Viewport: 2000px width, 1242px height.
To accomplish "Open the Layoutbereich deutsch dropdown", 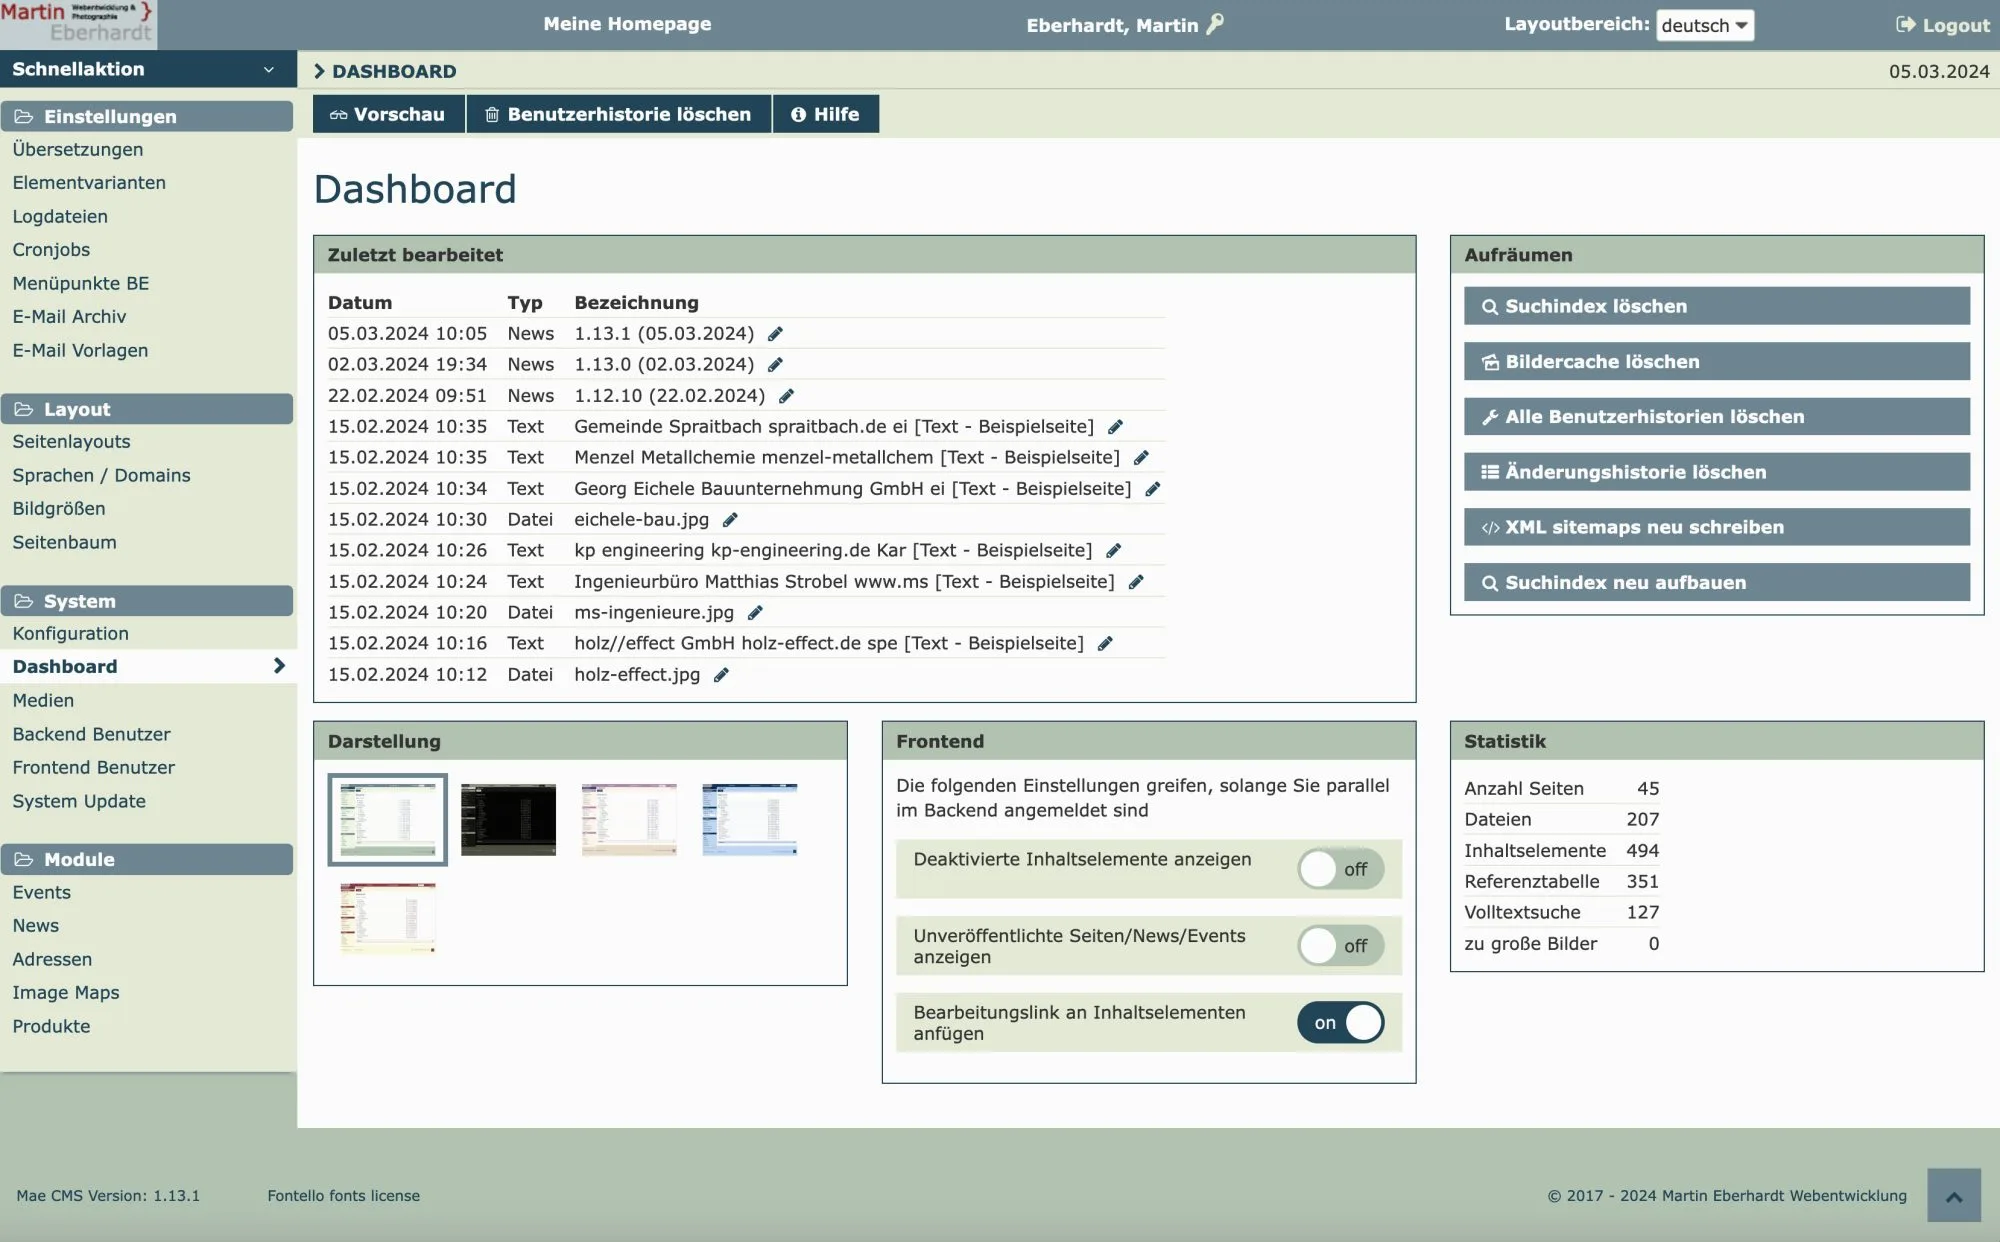I will pos(1704,26).
